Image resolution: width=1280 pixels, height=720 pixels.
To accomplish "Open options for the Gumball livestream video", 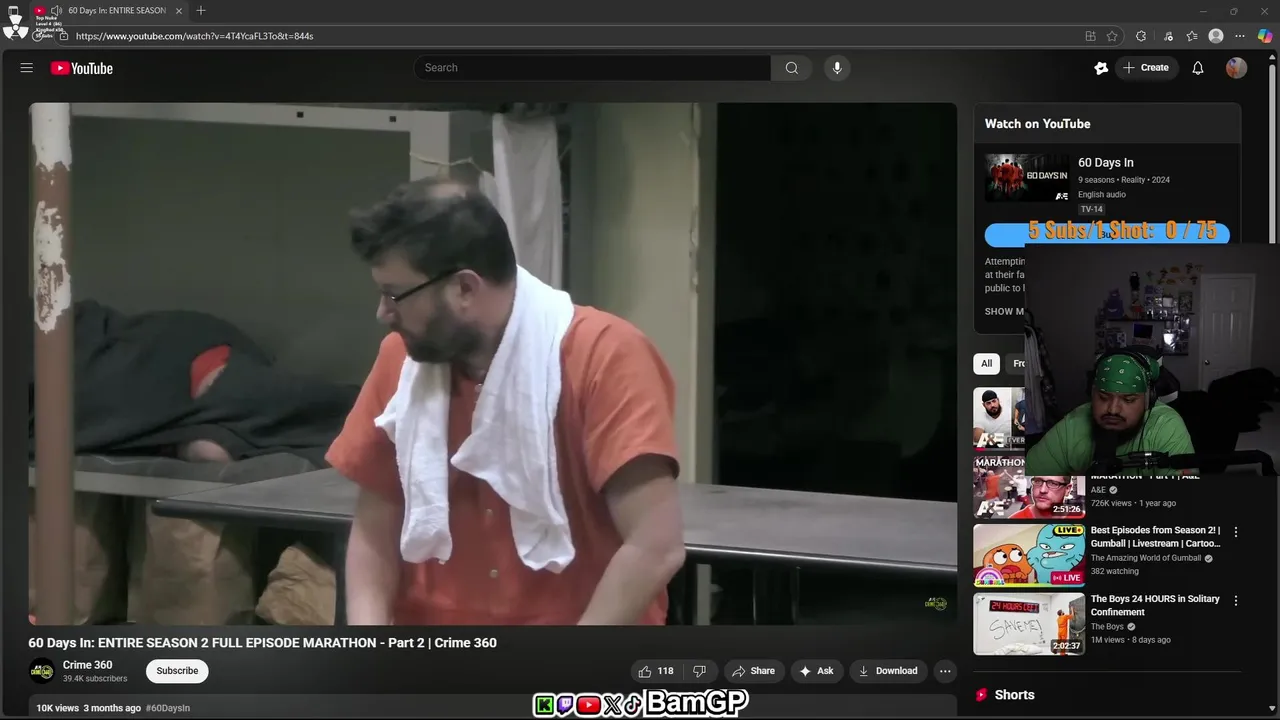I will click(1236, 532).
